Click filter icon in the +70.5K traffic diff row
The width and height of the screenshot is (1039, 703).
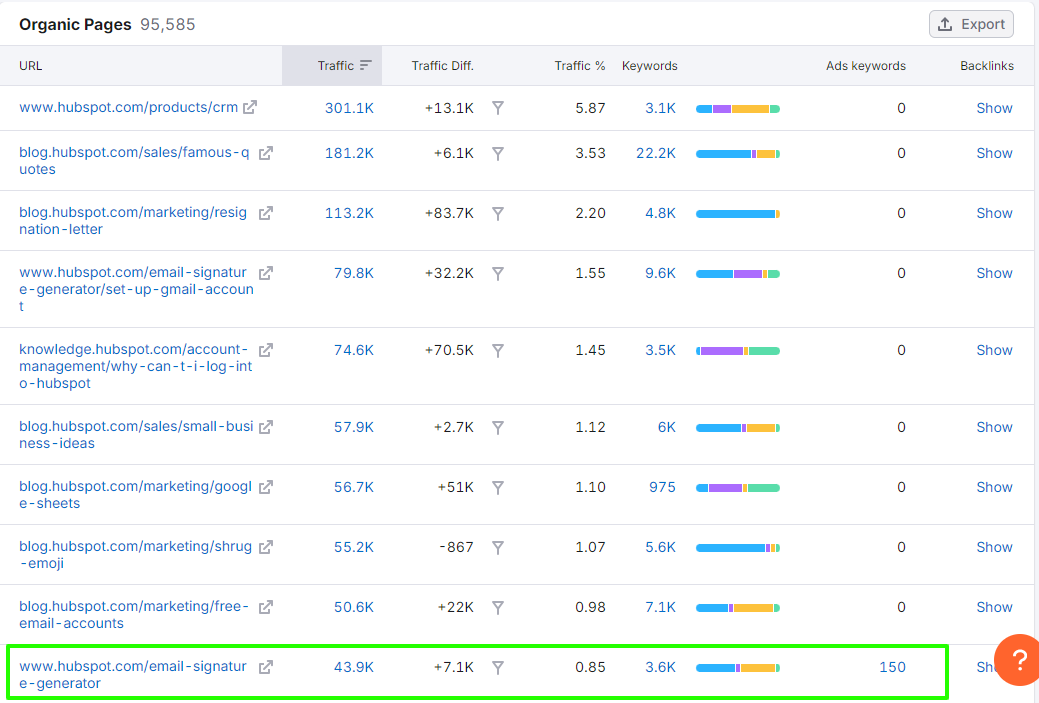pyautogui.click(x=498, y=351)
